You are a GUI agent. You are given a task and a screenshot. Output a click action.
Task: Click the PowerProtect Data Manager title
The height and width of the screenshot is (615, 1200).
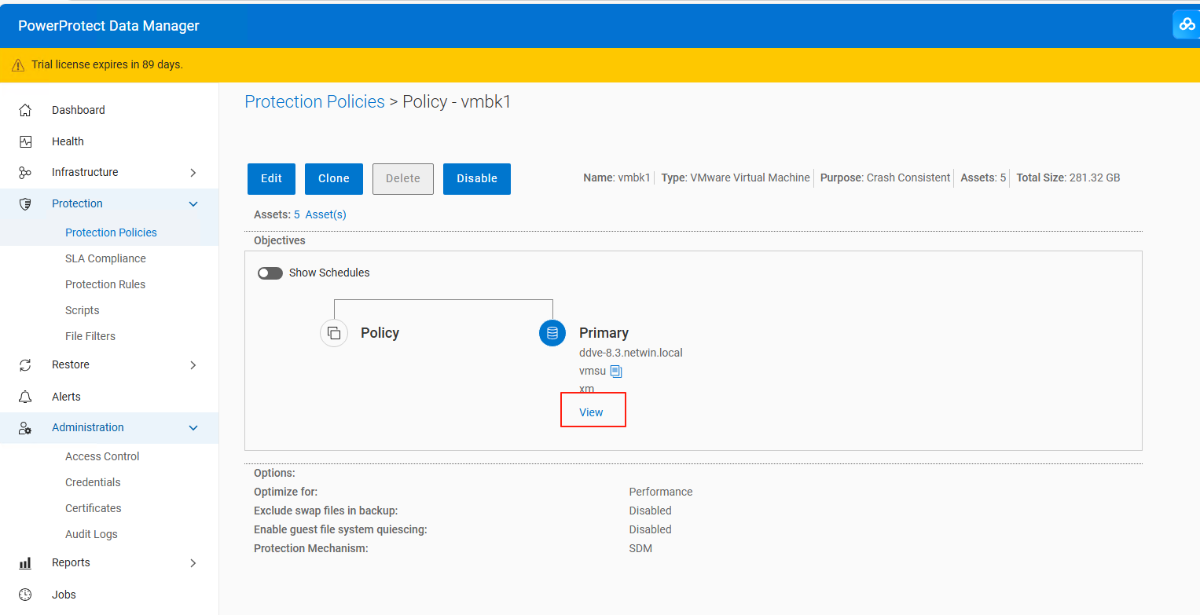tap(109, 26)
